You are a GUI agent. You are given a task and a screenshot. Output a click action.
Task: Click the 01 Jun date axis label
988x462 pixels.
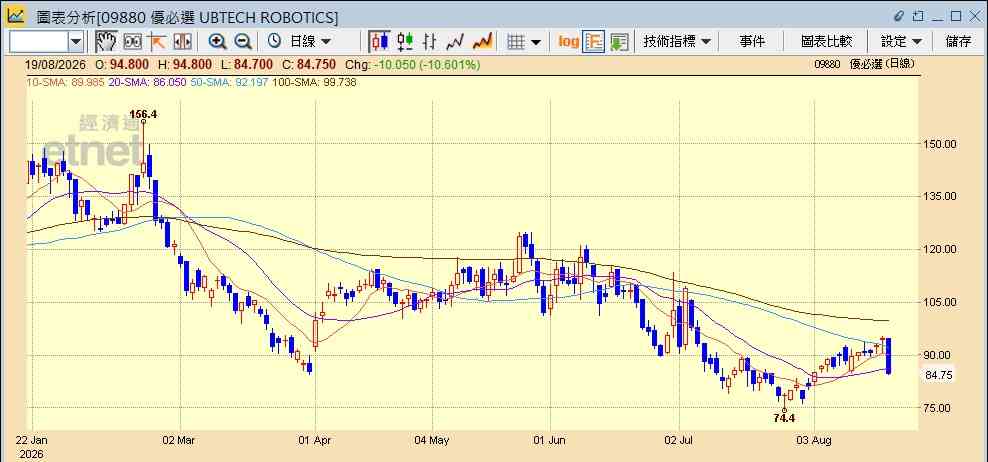550,441
